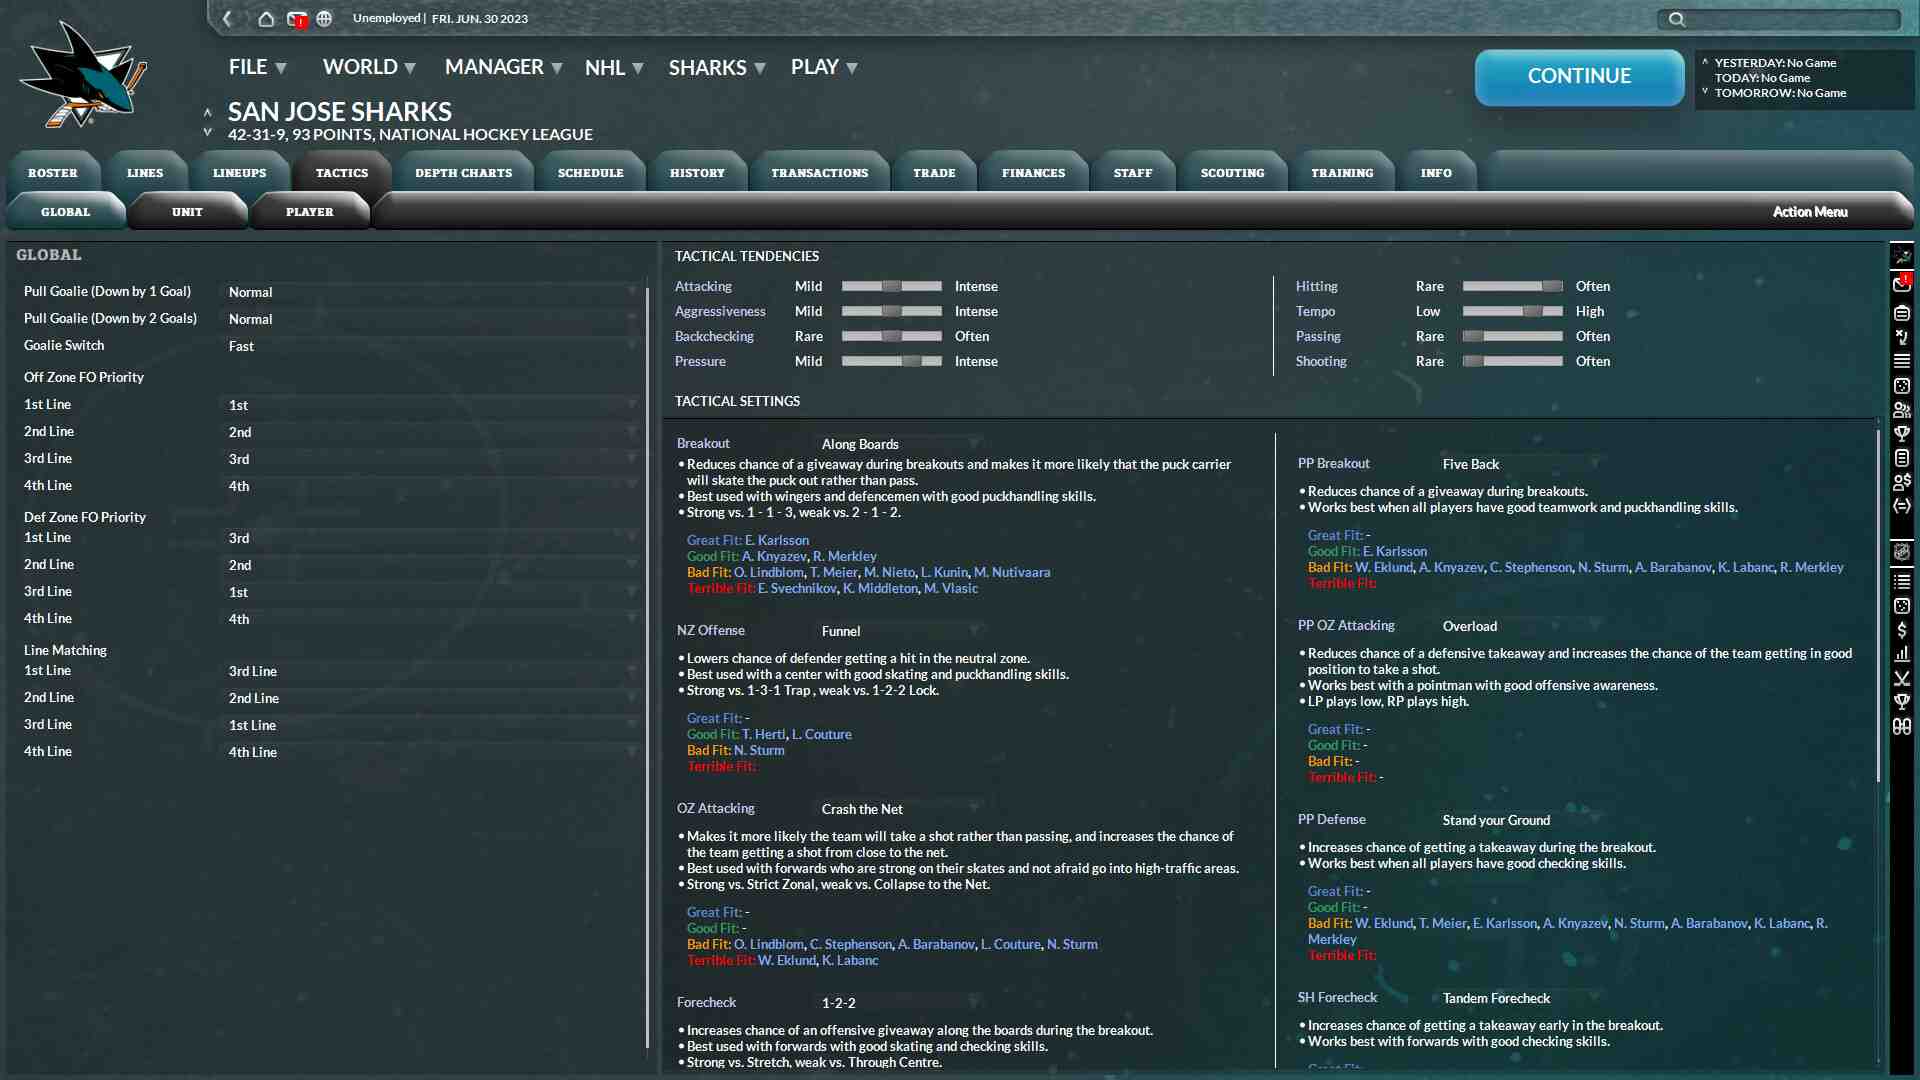Viewport: 1920px width, 1080px height.
Task: Open the four-lines icon in the sidebar
Action: tap(1902, 361)
